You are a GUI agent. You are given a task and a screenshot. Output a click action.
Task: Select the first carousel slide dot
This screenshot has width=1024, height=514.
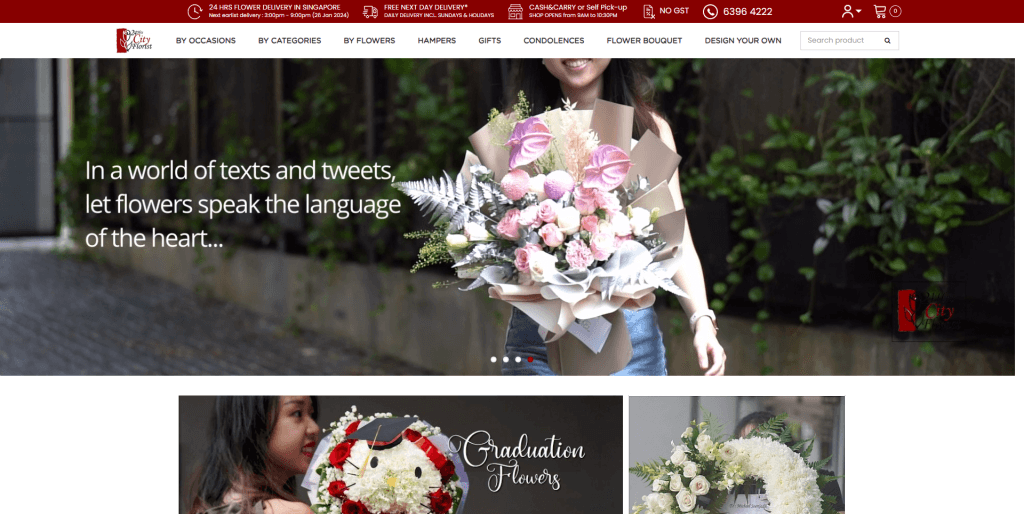(x=493, y=359)
